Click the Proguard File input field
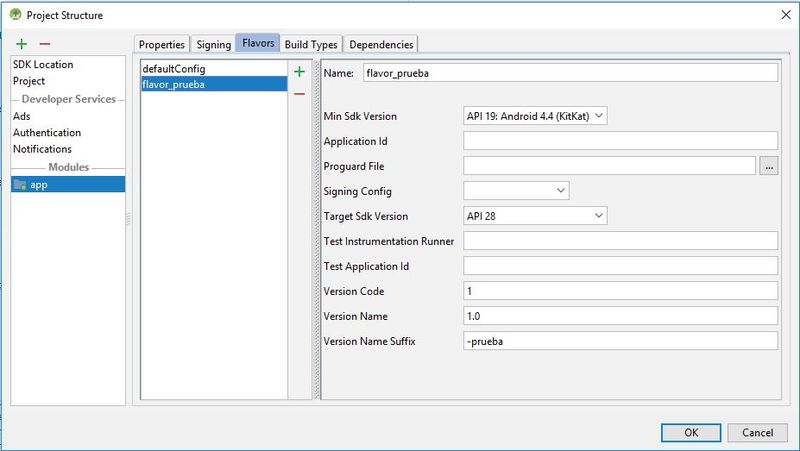Image resolution: width=800 pixels, height=451 pixels. pos(609,166)
